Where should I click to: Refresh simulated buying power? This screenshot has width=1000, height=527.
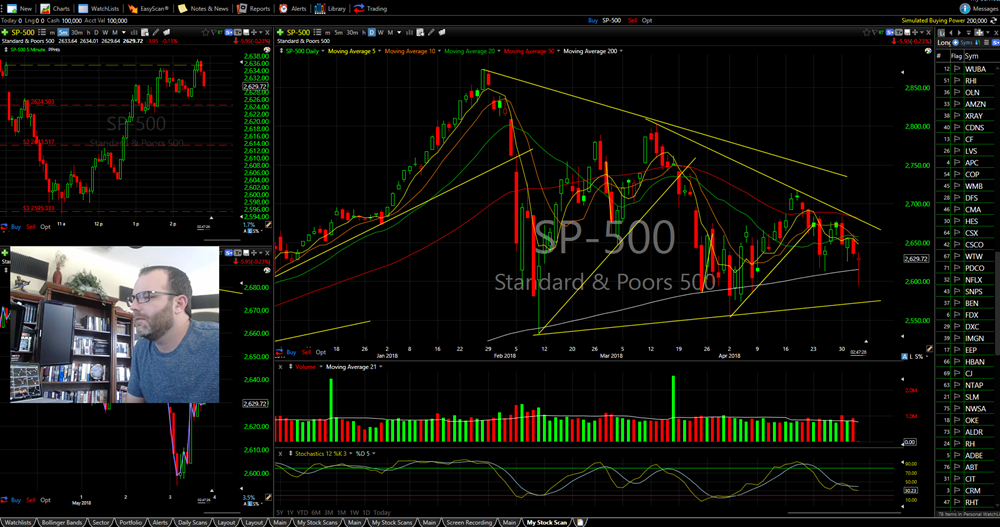994,20
